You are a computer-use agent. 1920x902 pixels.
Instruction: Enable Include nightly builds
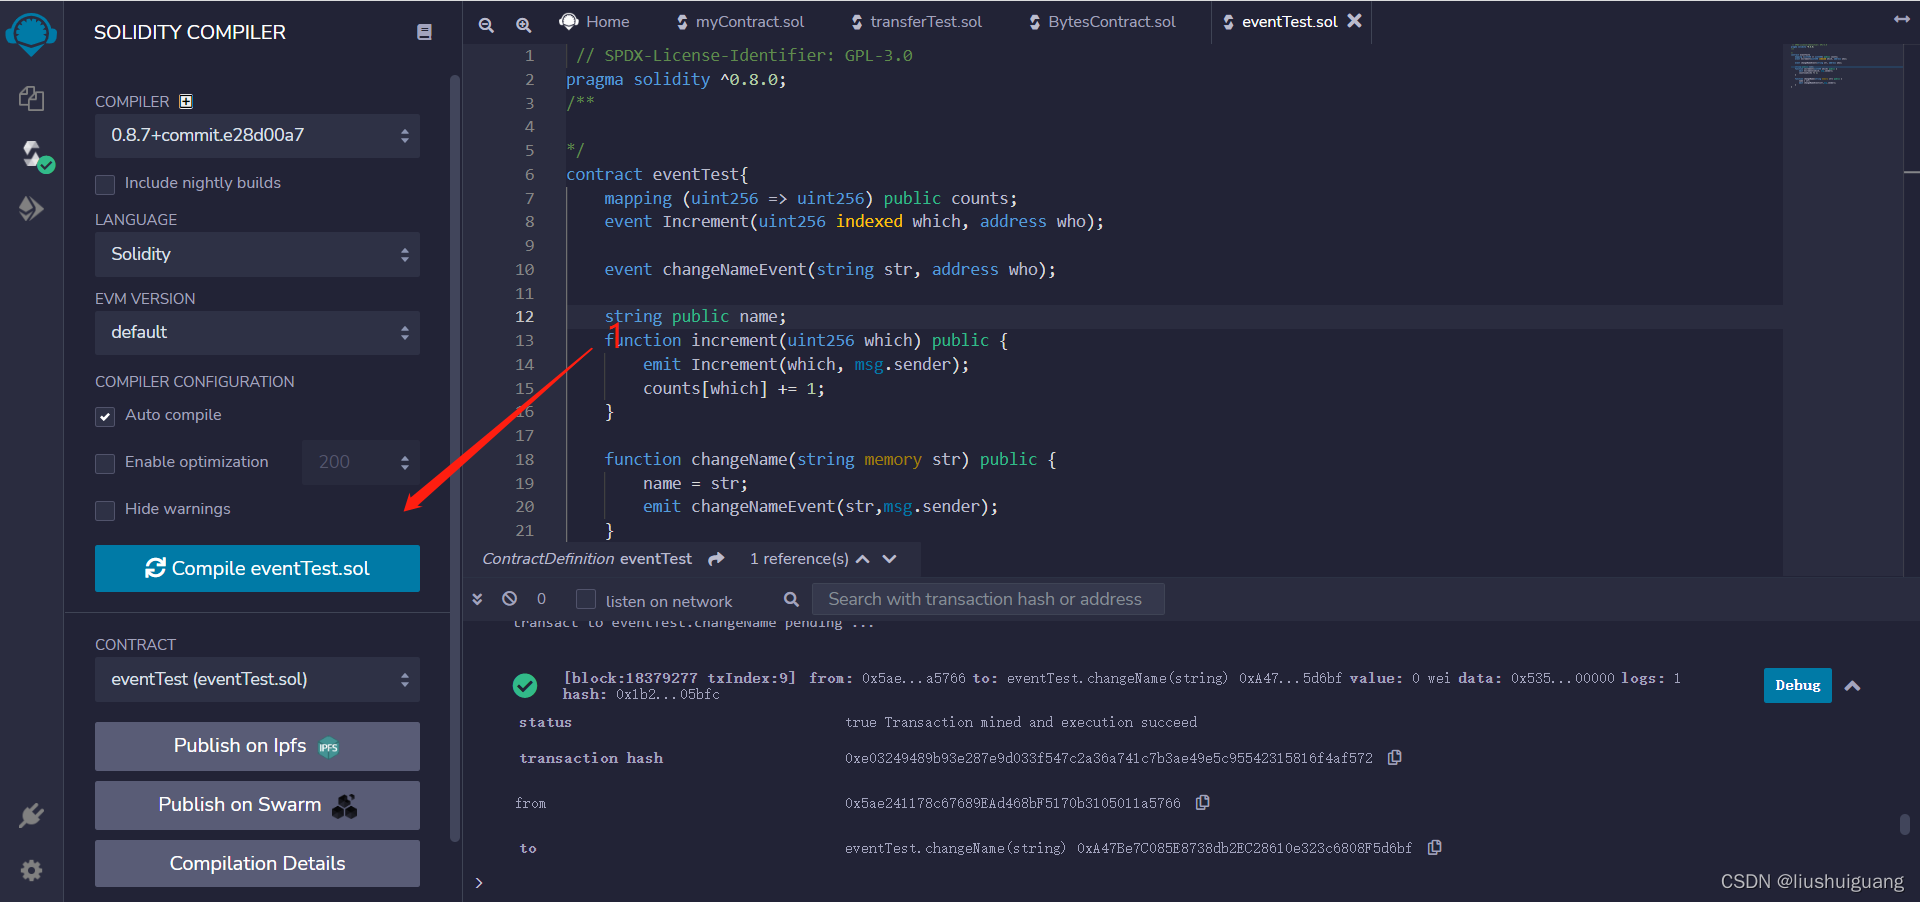coord(104,183)
